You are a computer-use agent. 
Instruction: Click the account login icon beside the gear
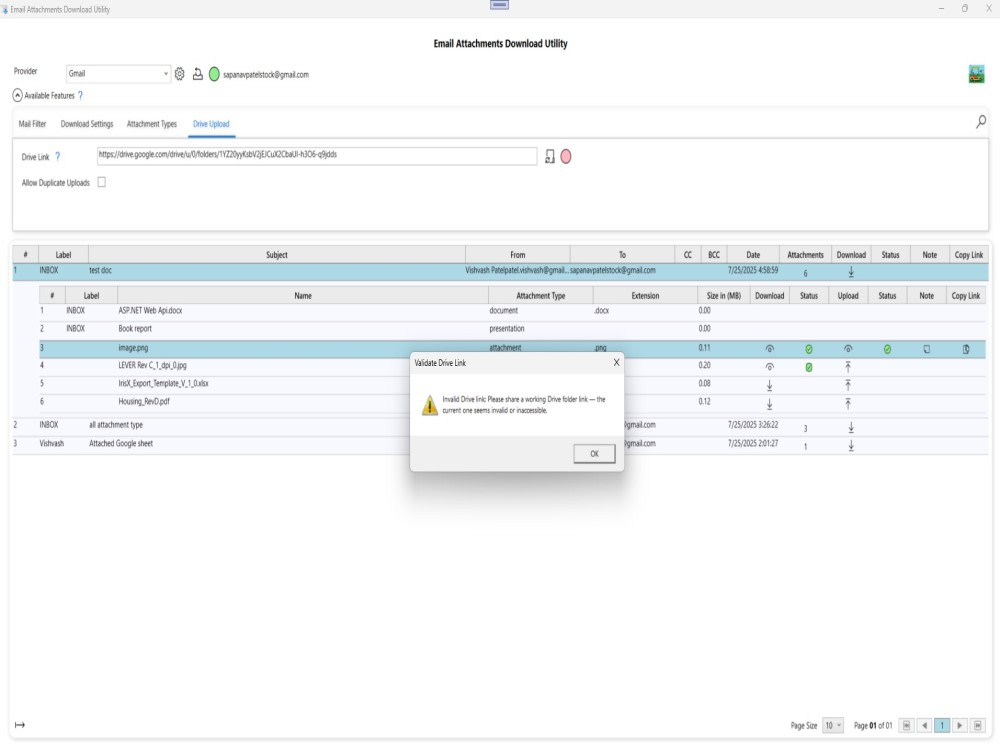pos(198,74)
